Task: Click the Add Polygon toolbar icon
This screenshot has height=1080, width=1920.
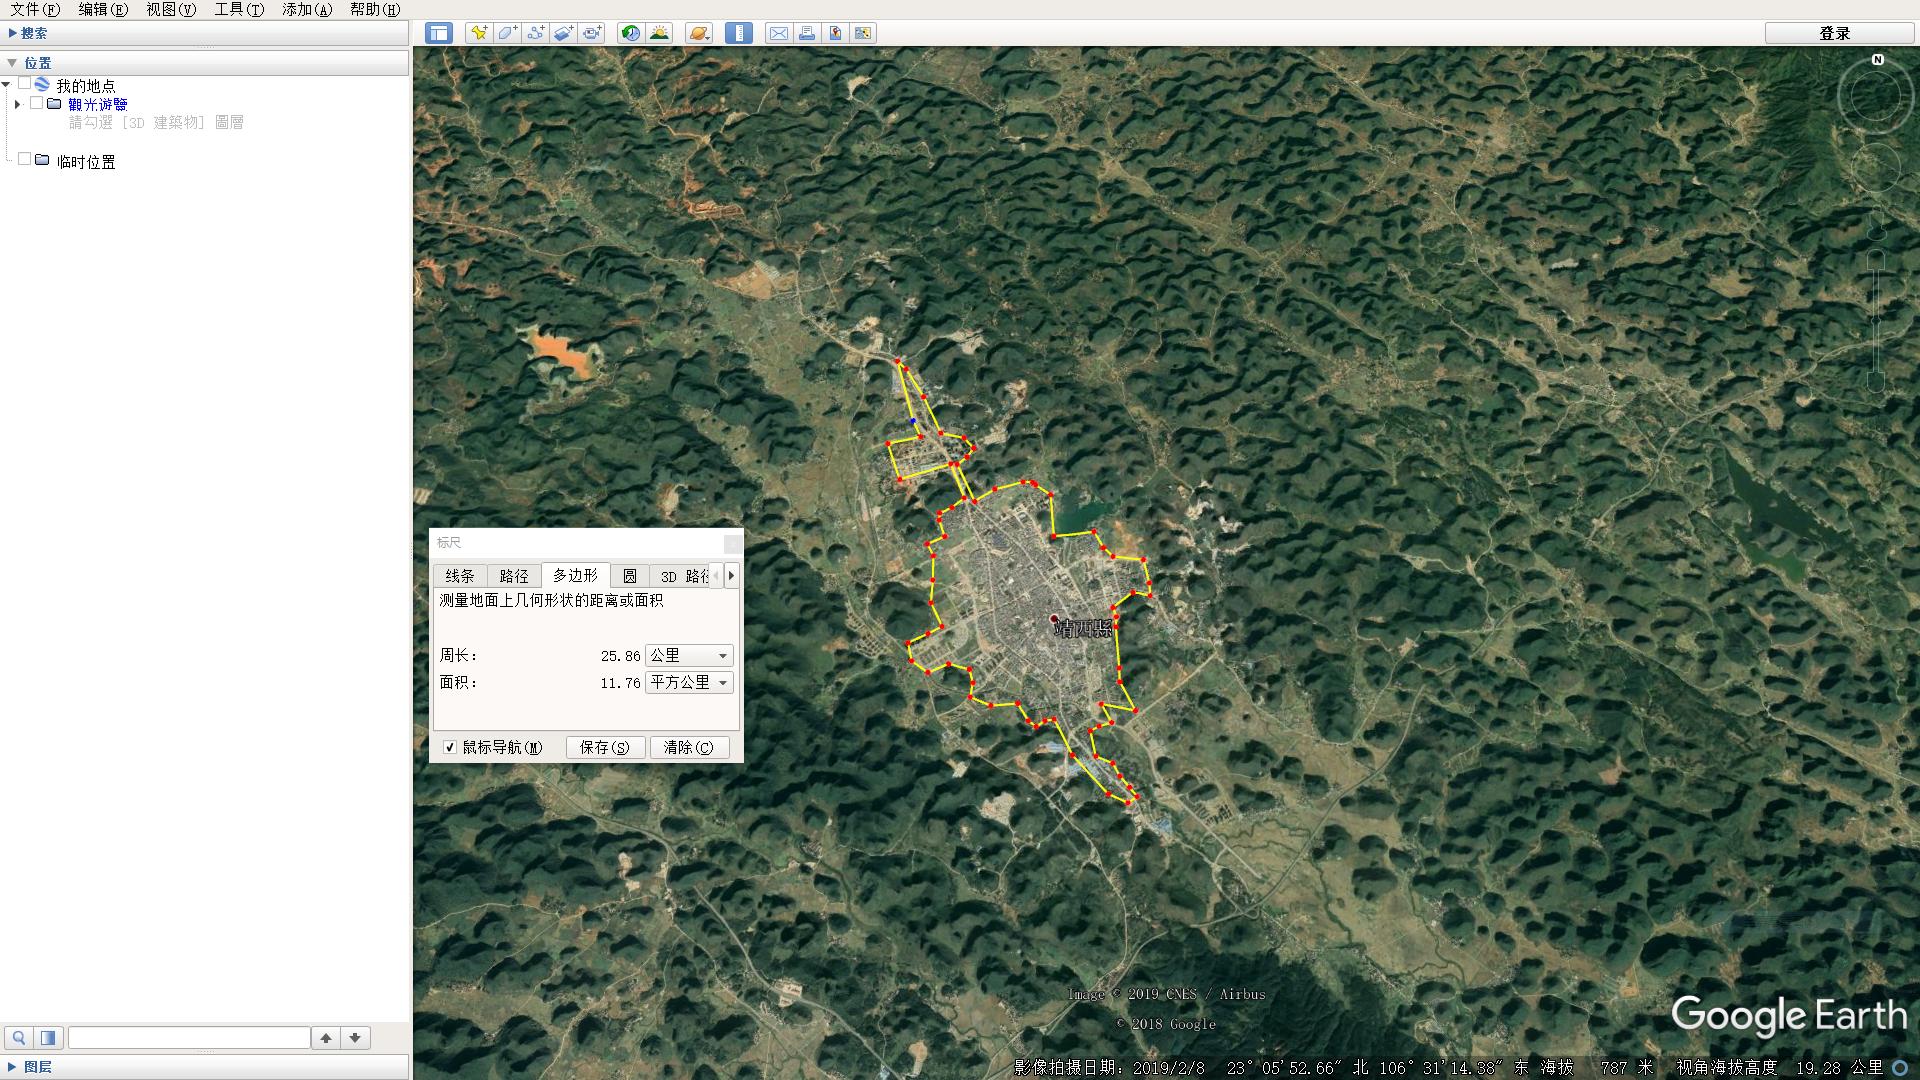Action: (507, 33)
